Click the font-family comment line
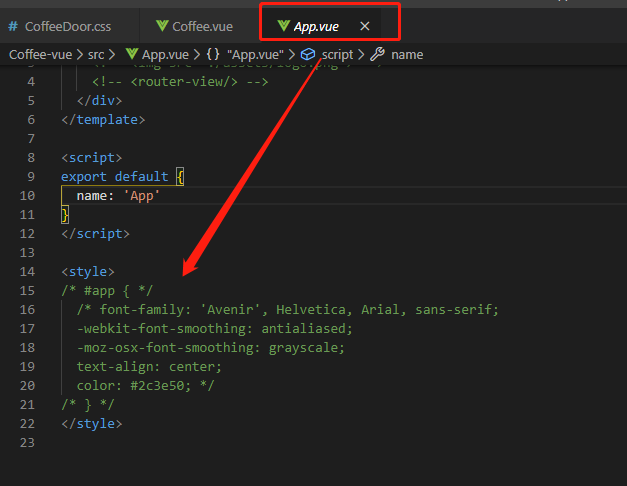627x486 pixels. [x=288, y=310]
